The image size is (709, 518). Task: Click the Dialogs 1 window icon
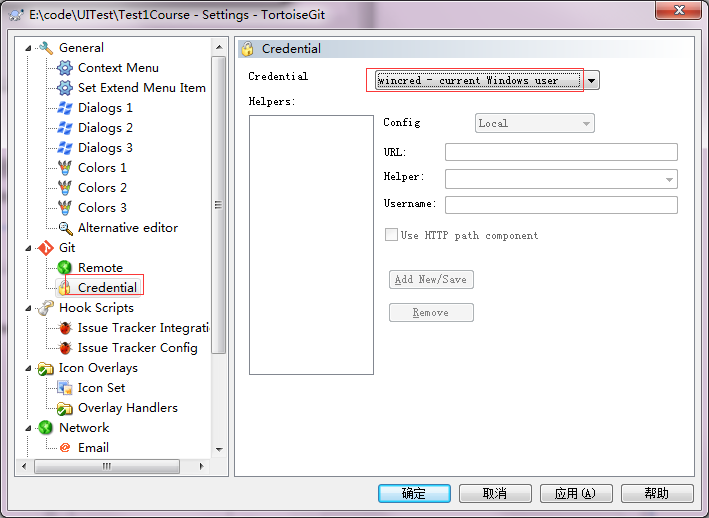(x=65, y=108)
